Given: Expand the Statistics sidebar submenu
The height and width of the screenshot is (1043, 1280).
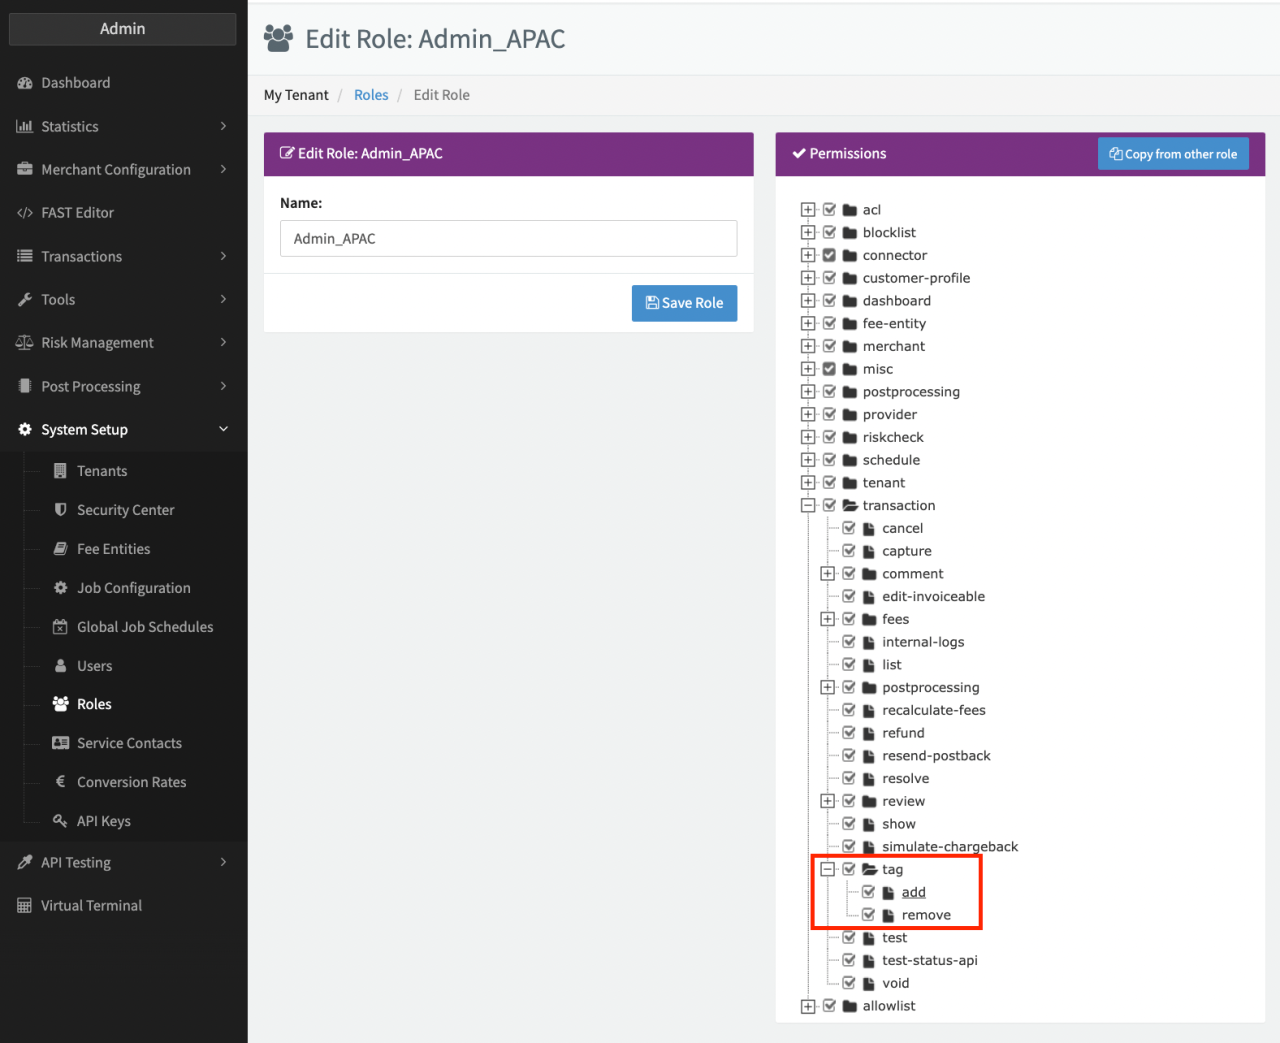Looking at the screenshot, I should coord(222,127).
